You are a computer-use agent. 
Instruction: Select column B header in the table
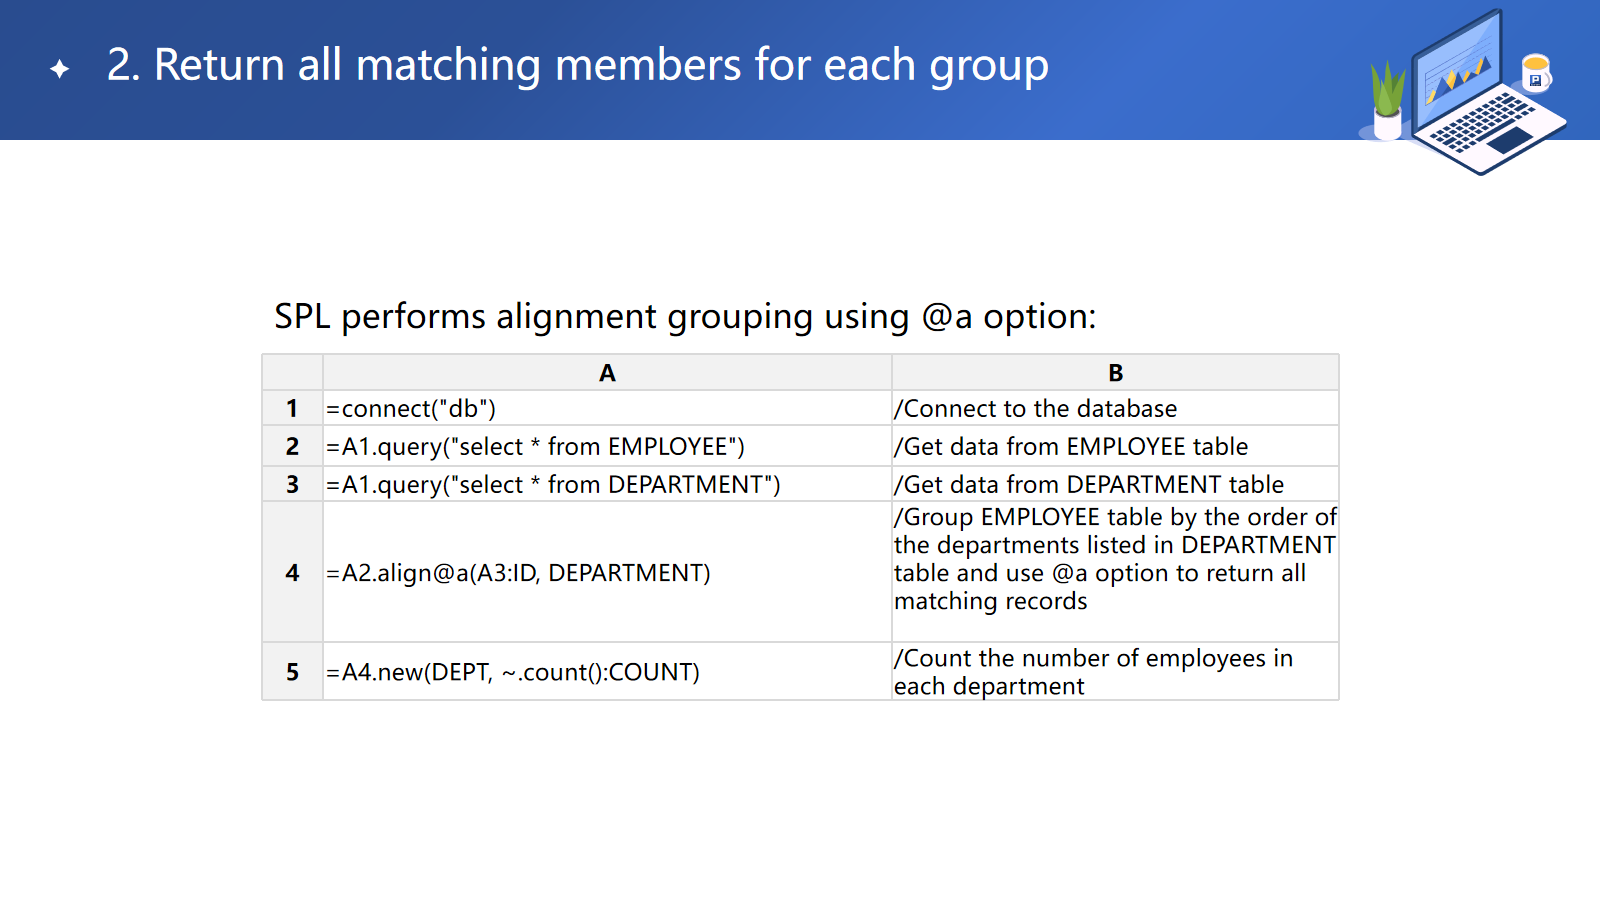coord(1115,373)
